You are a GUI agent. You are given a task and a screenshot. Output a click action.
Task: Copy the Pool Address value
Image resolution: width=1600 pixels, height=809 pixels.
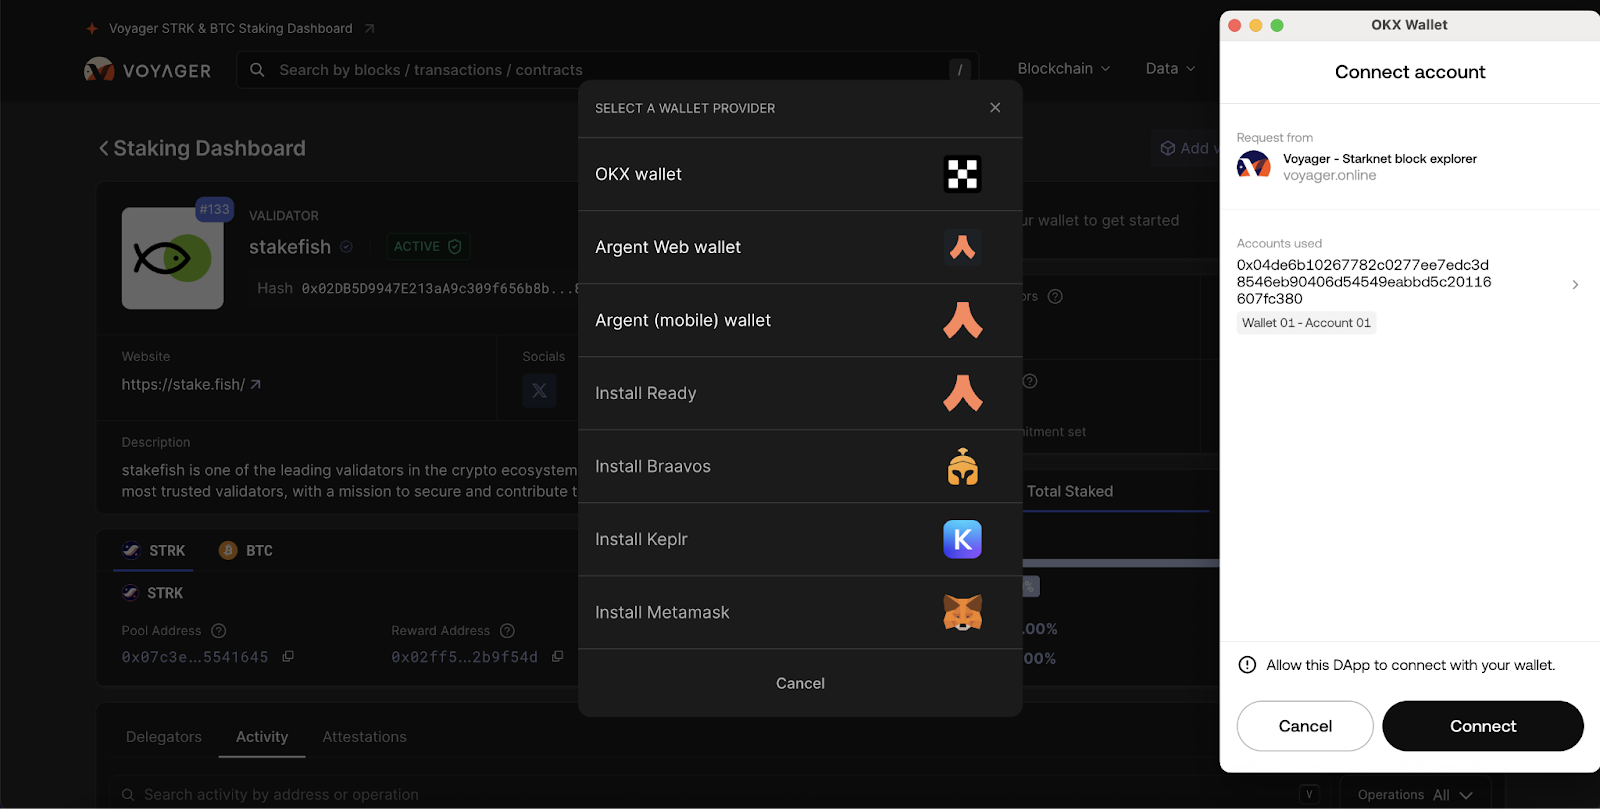288,657
